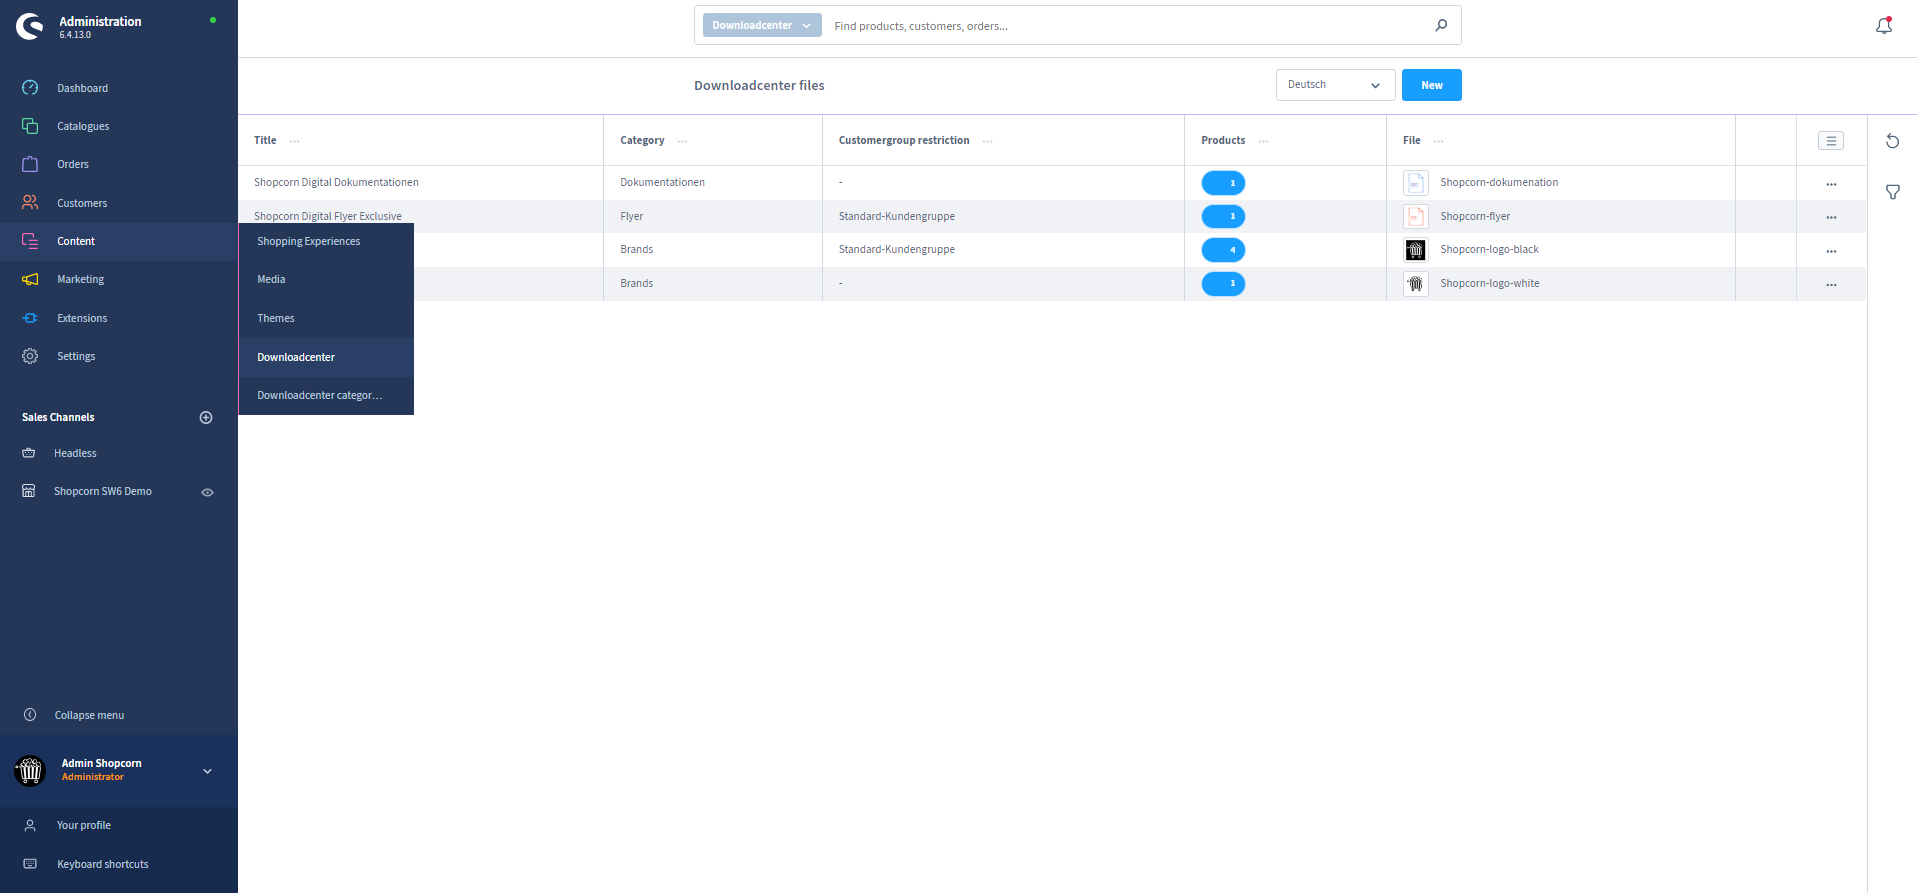Select Downloadcenter submenu item
The height and width of the screenshot is (893, 1917).
(x=326, y=357)
